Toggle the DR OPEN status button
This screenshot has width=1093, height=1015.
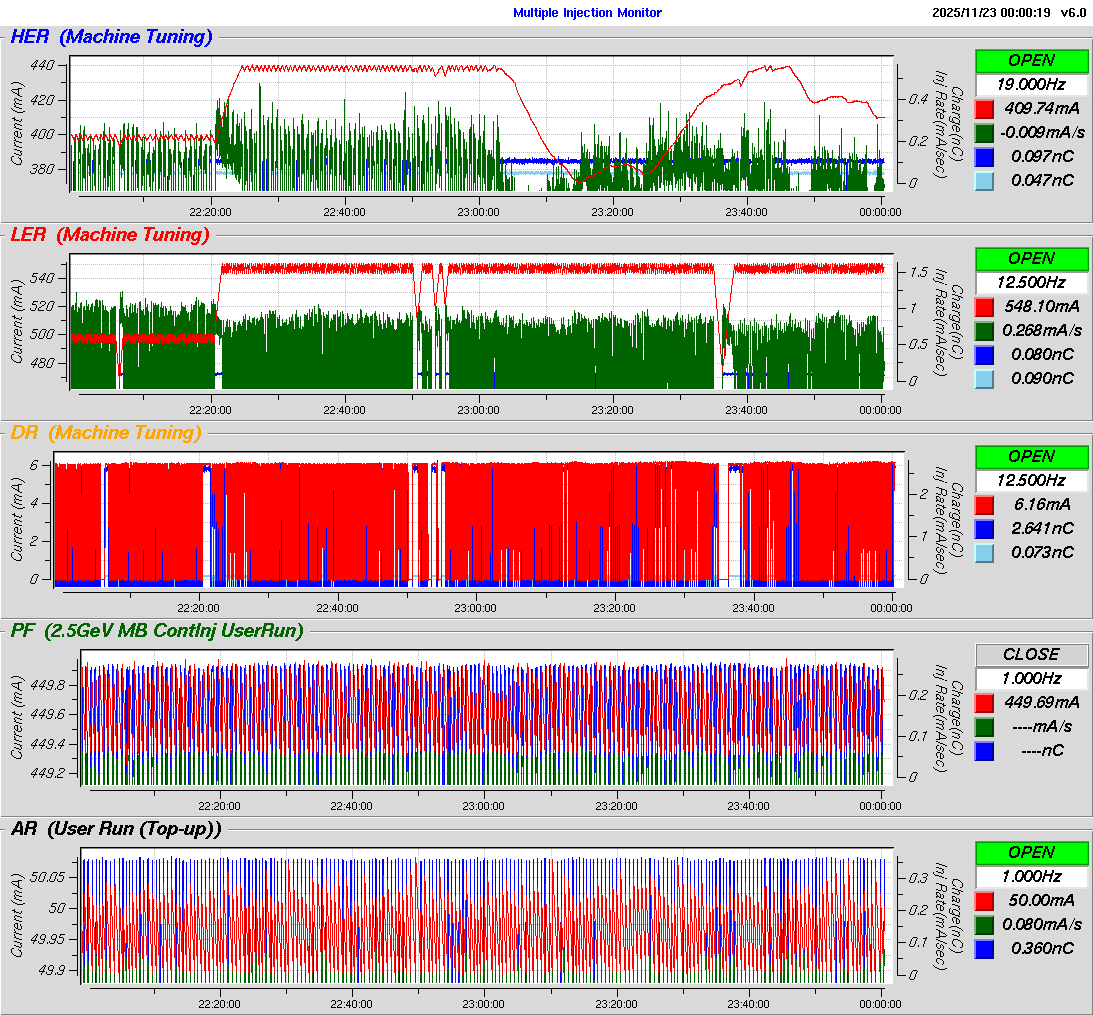(x=1031, y=456)
